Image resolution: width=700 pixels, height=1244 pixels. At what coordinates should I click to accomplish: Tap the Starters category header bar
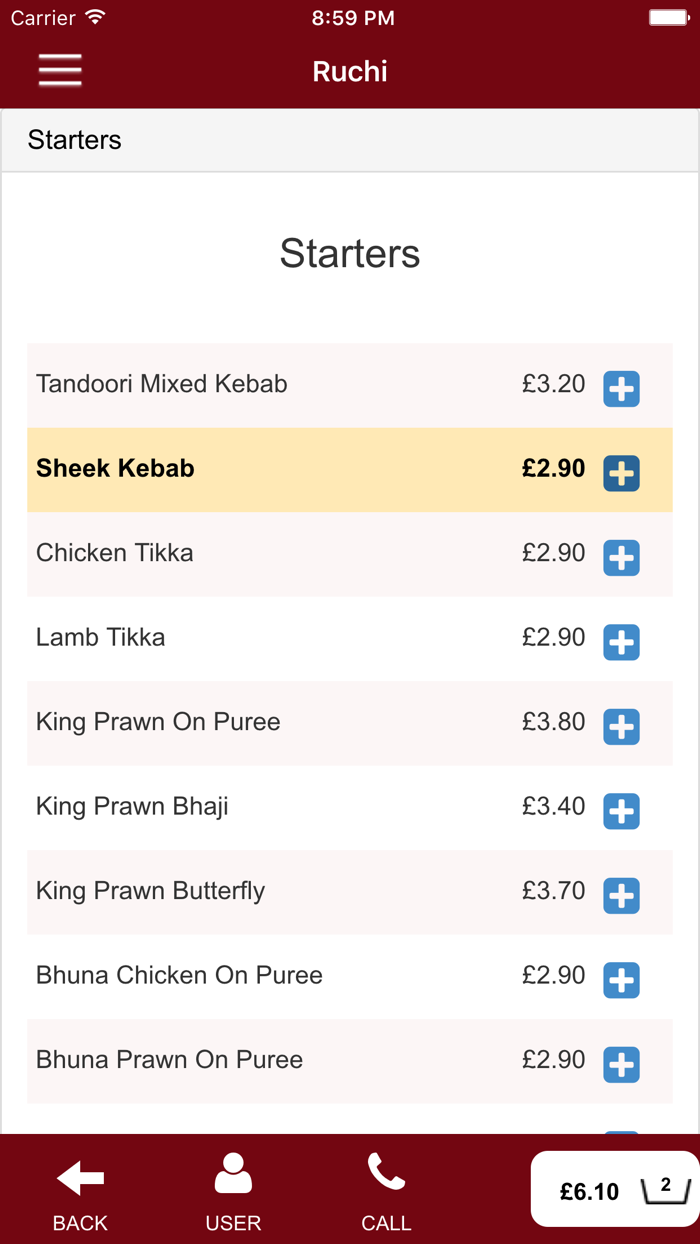click(350, 140)
